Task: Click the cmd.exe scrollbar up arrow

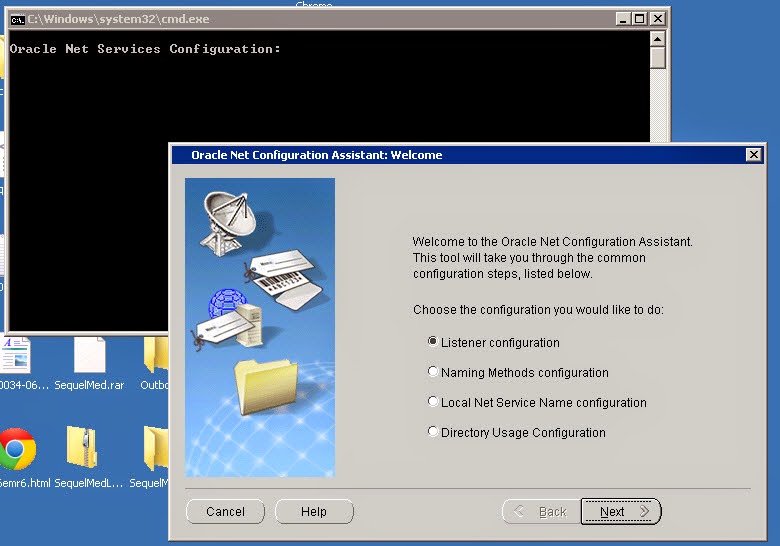Action: [658, 39]
